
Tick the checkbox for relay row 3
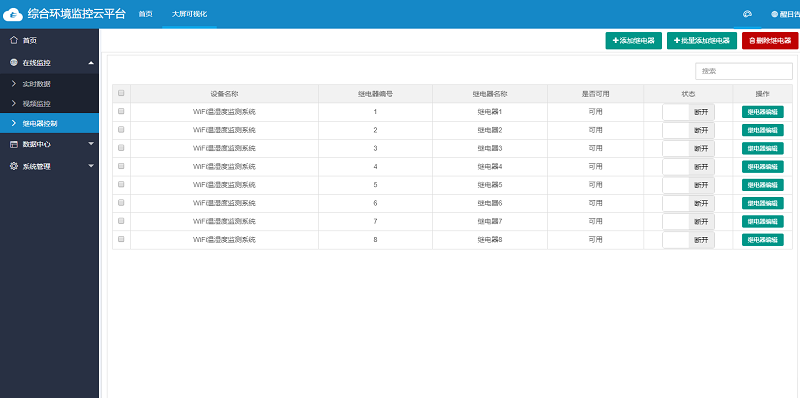[121, 148]
